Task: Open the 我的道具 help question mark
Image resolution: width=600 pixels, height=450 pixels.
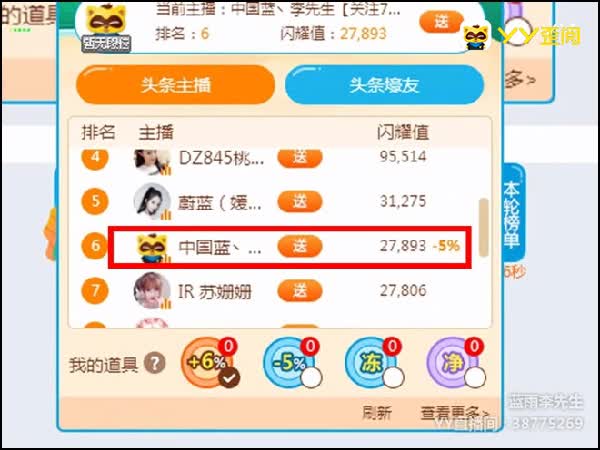Action: pos(155,364)
